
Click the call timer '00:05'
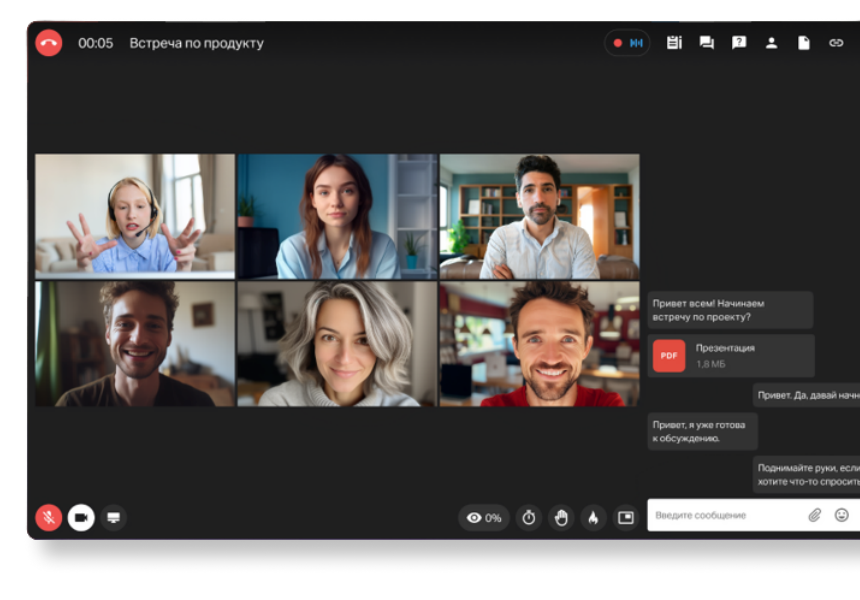[x=95, y=43]
